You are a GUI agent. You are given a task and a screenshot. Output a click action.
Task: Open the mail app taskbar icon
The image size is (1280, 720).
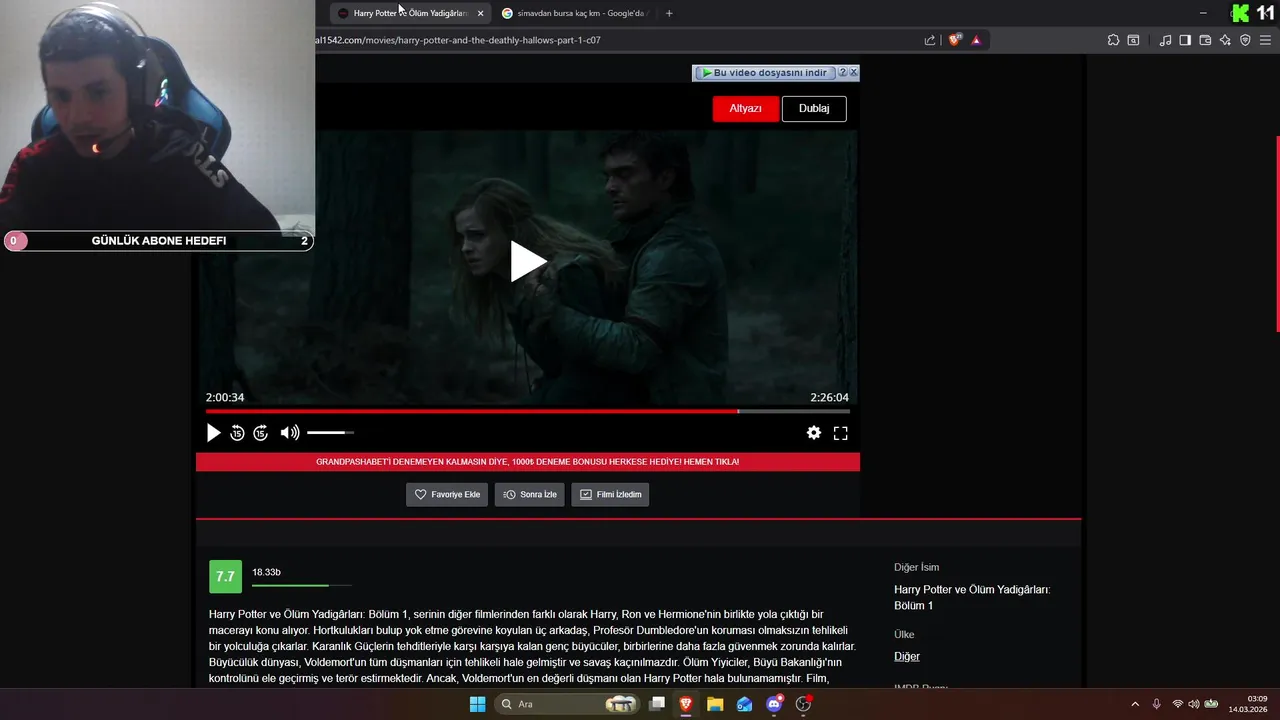744,704
